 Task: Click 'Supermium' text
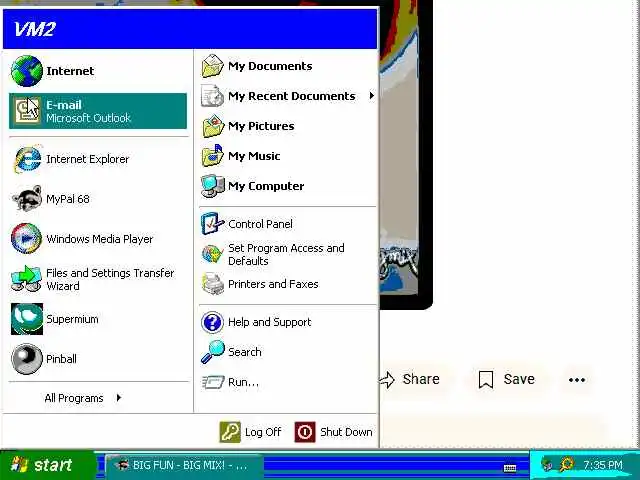click(72, 319)
